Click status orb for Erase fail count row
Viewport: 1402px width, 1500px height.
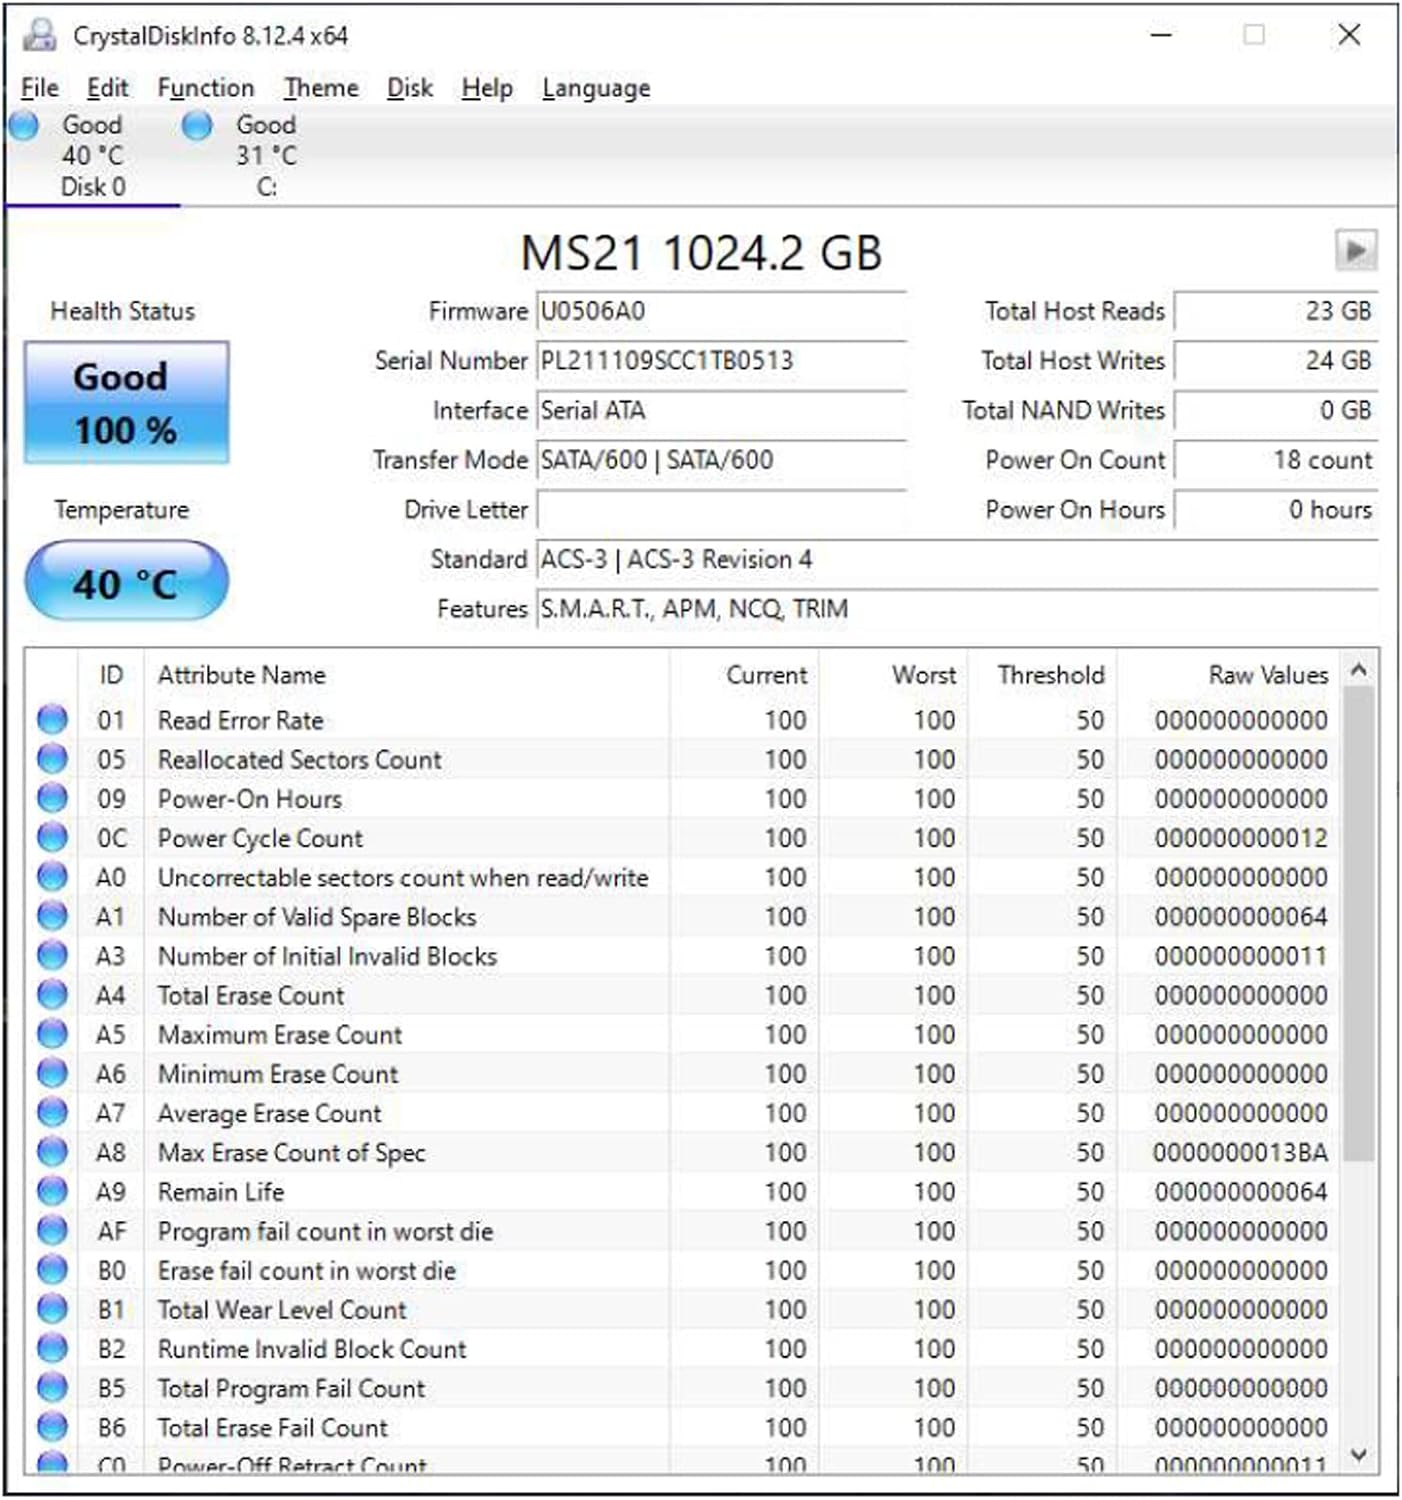[x=52, y=1270]
